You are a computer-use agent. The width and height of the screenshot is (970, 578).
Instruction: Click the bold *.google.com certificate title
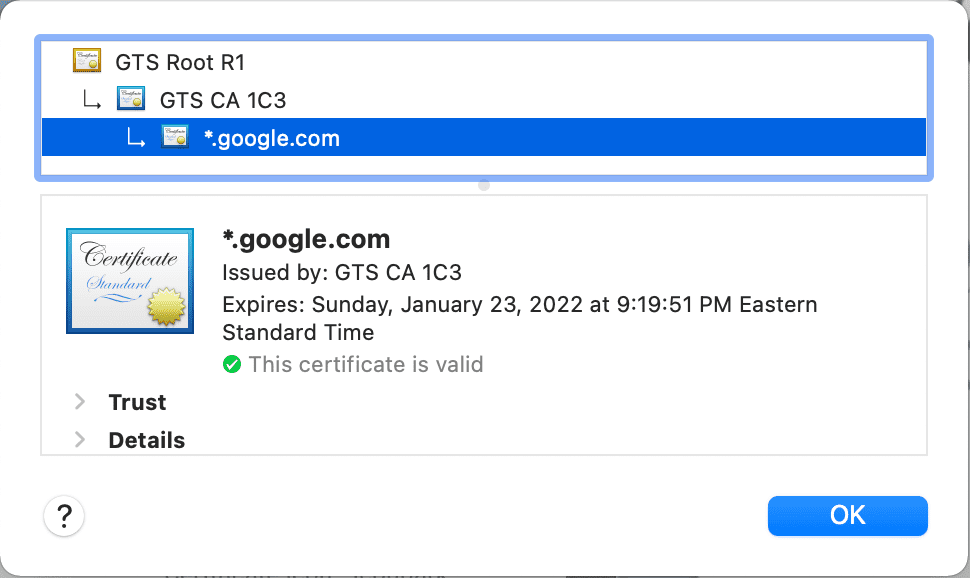tap(306, 239)
